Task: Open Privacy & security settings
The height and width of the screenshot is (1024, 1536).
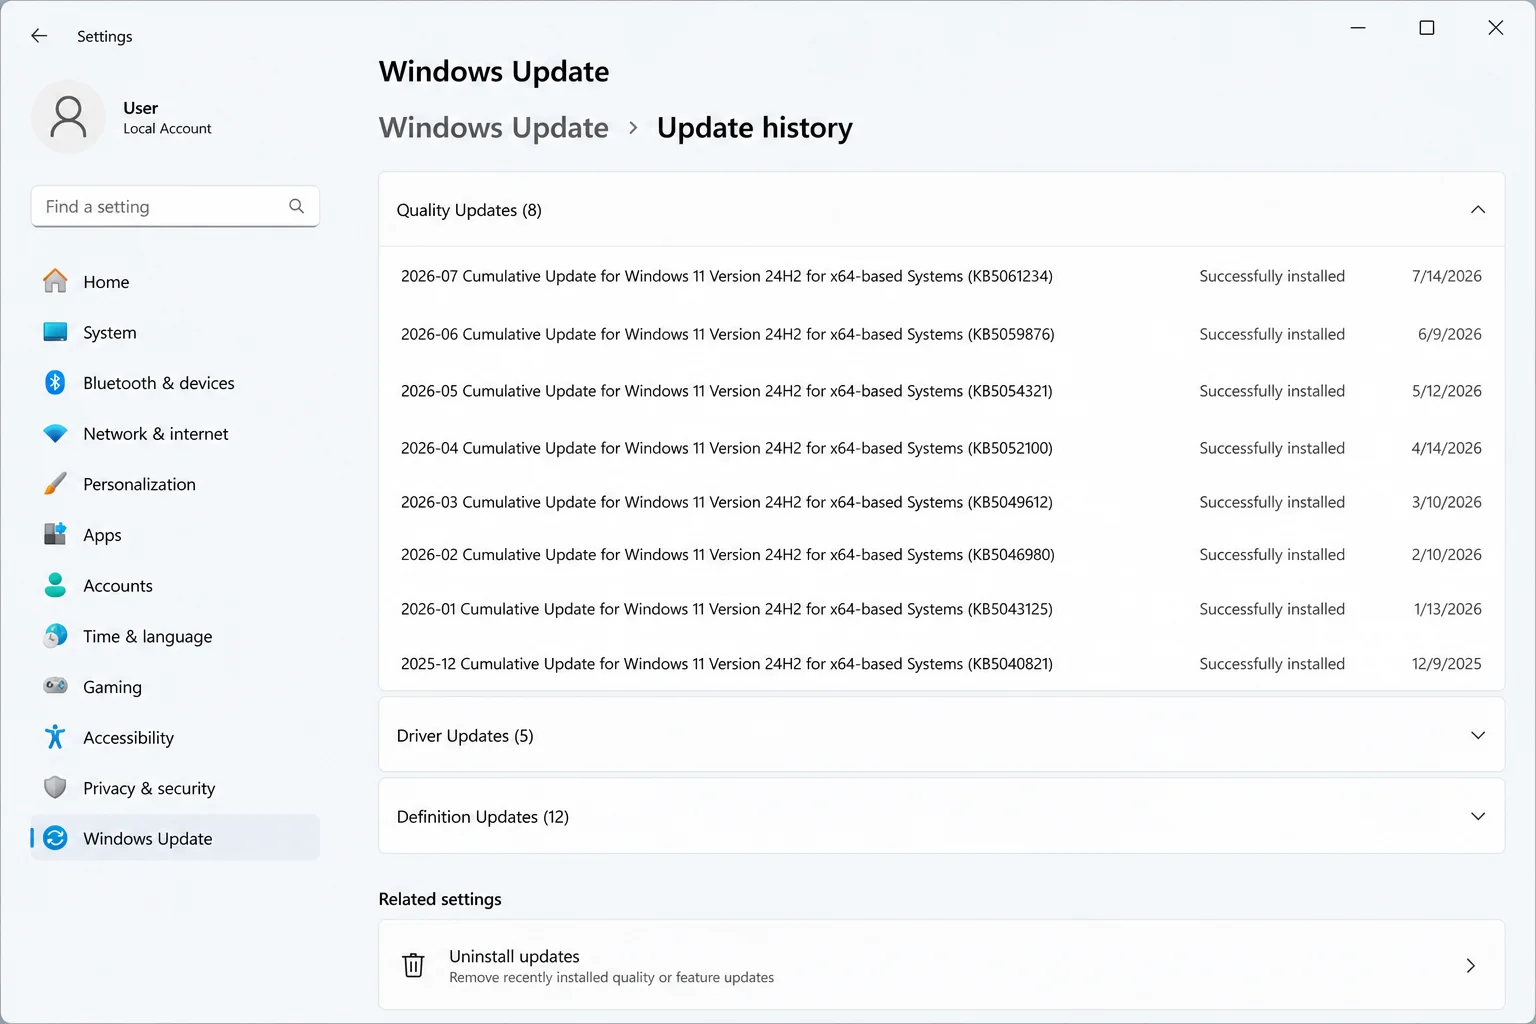Action: point(175,788)
